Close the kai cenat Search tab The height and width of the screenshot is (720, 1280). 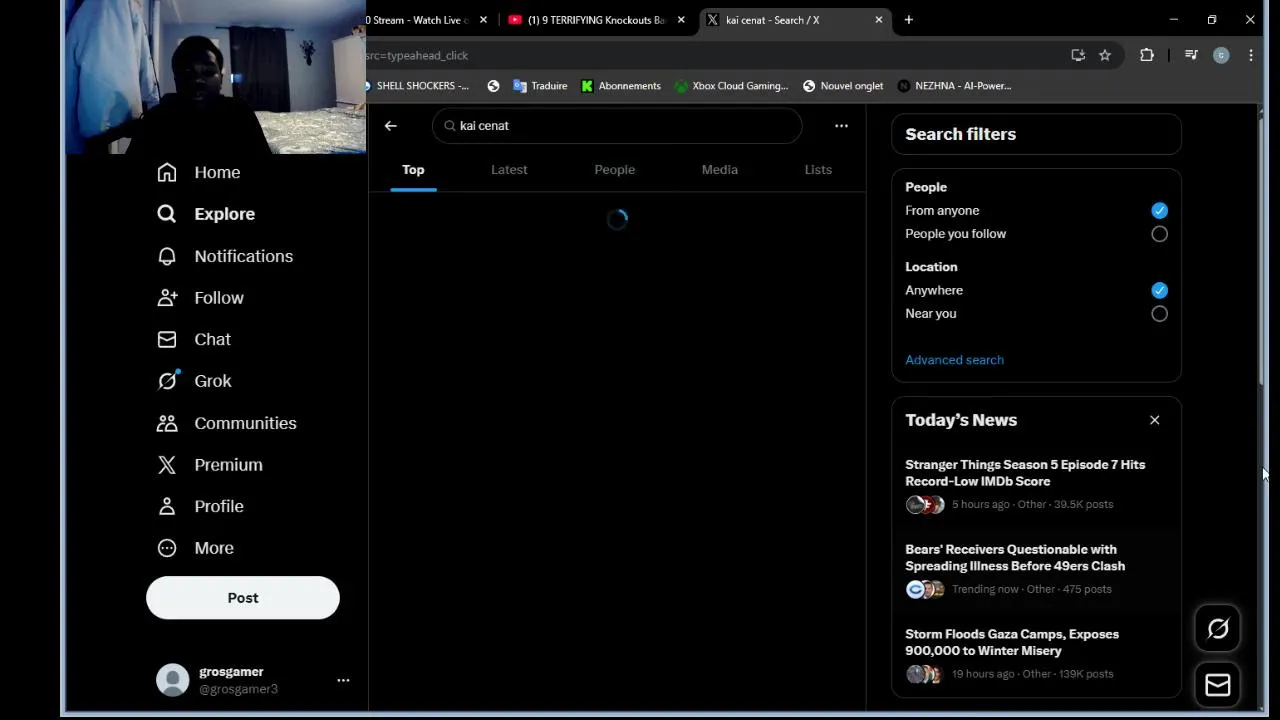(x=879, y=20)
